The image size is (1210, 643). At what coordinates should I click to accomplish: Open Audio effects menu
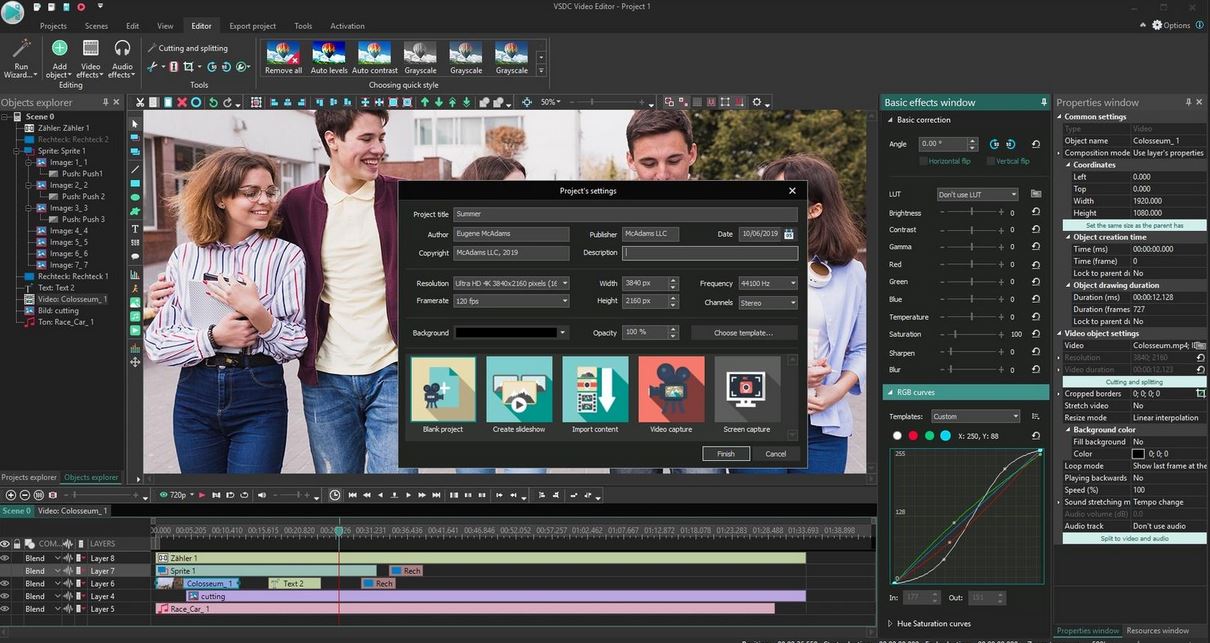coord(122,58)
